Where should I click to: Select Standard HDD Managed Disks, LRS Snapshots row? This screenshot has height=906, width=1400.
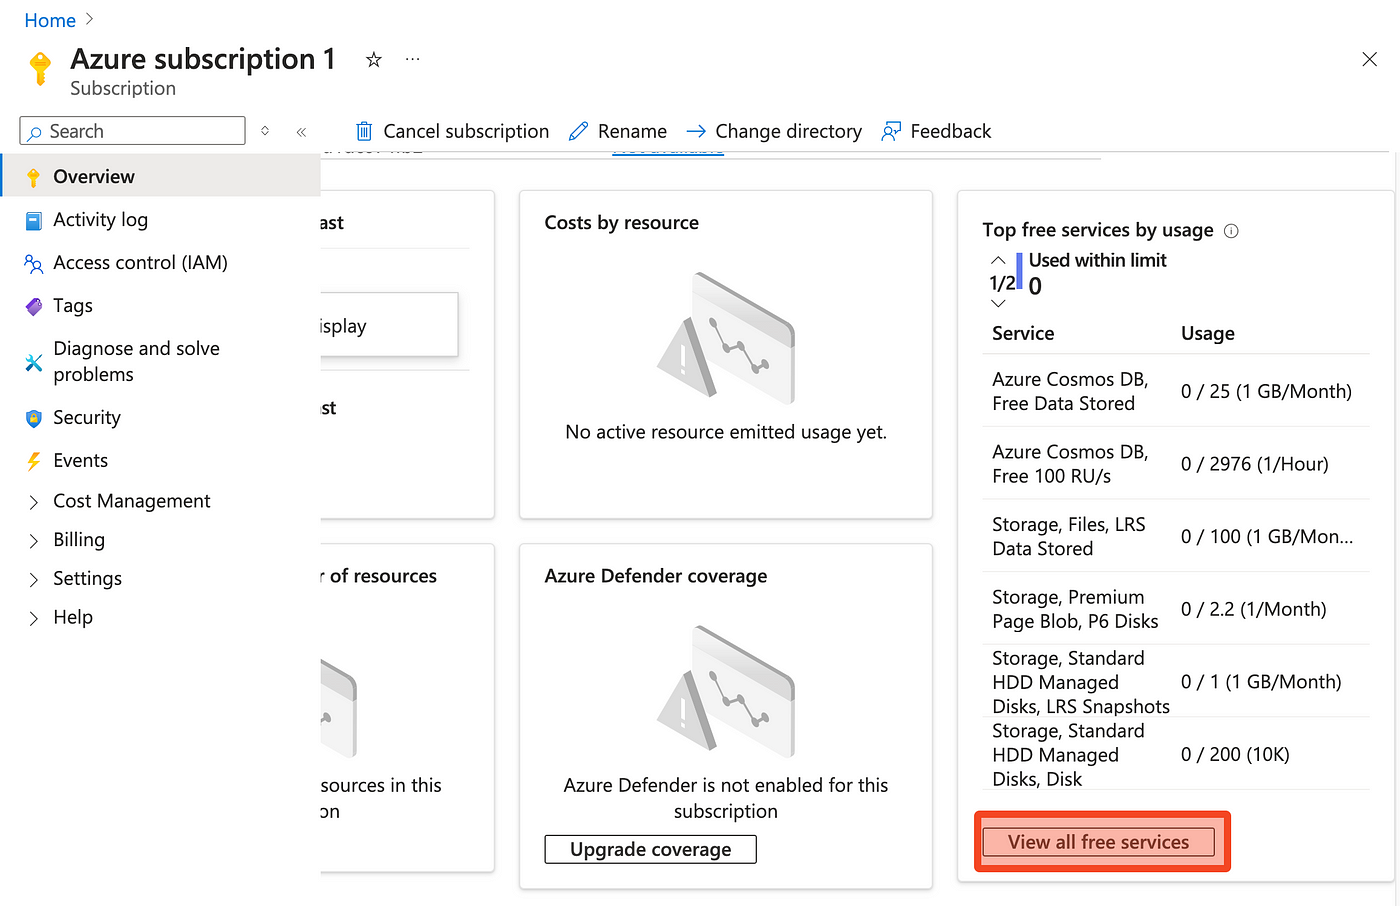point(1176,682)
